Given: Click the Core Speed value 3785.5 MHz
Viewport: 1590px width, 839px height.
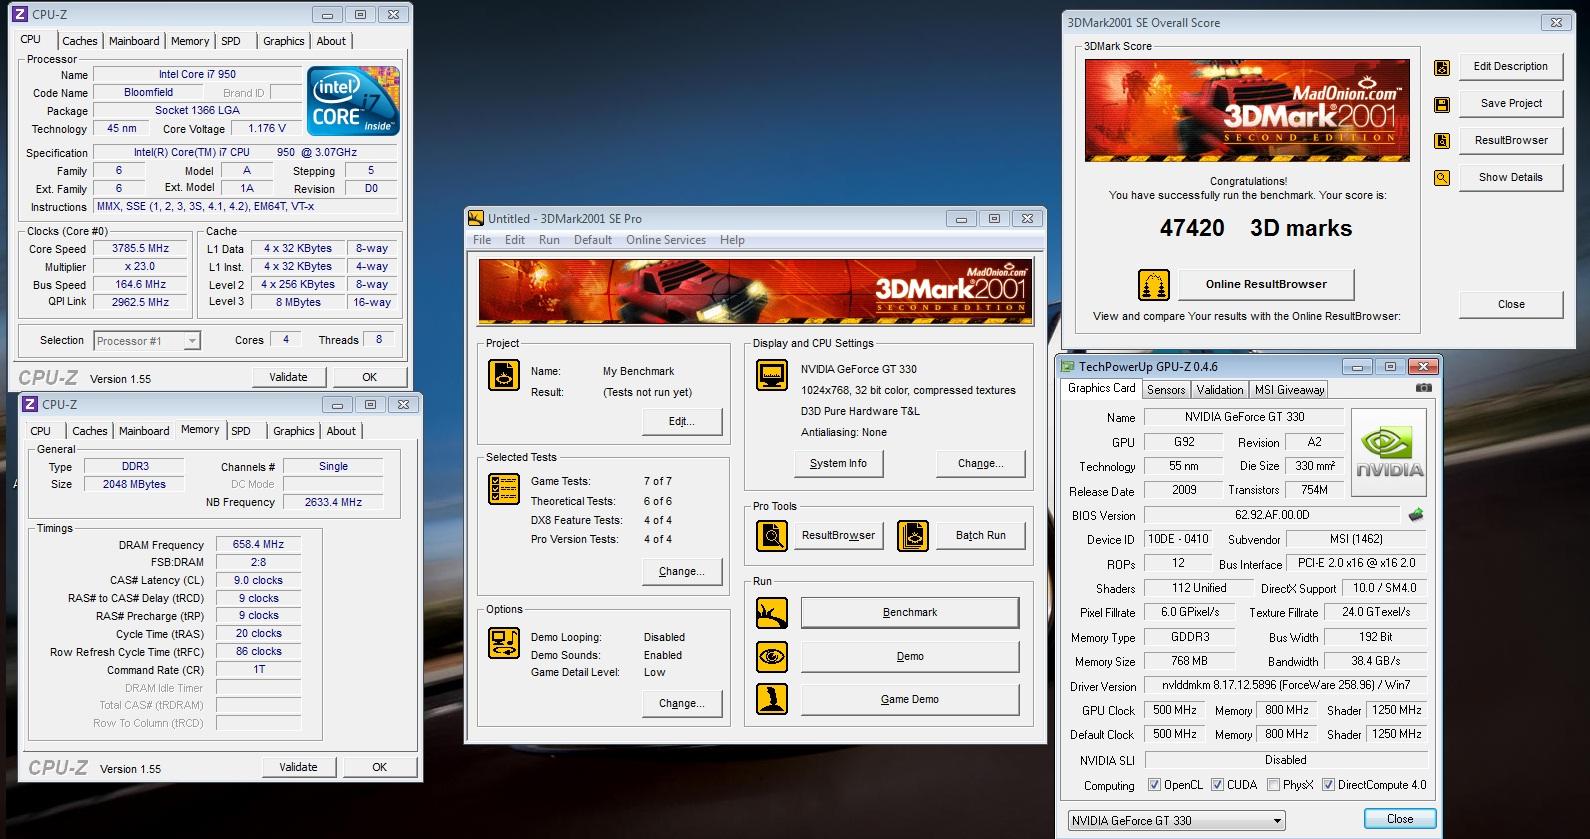Looking at the screenshot, I should click(x=140, y=249).
